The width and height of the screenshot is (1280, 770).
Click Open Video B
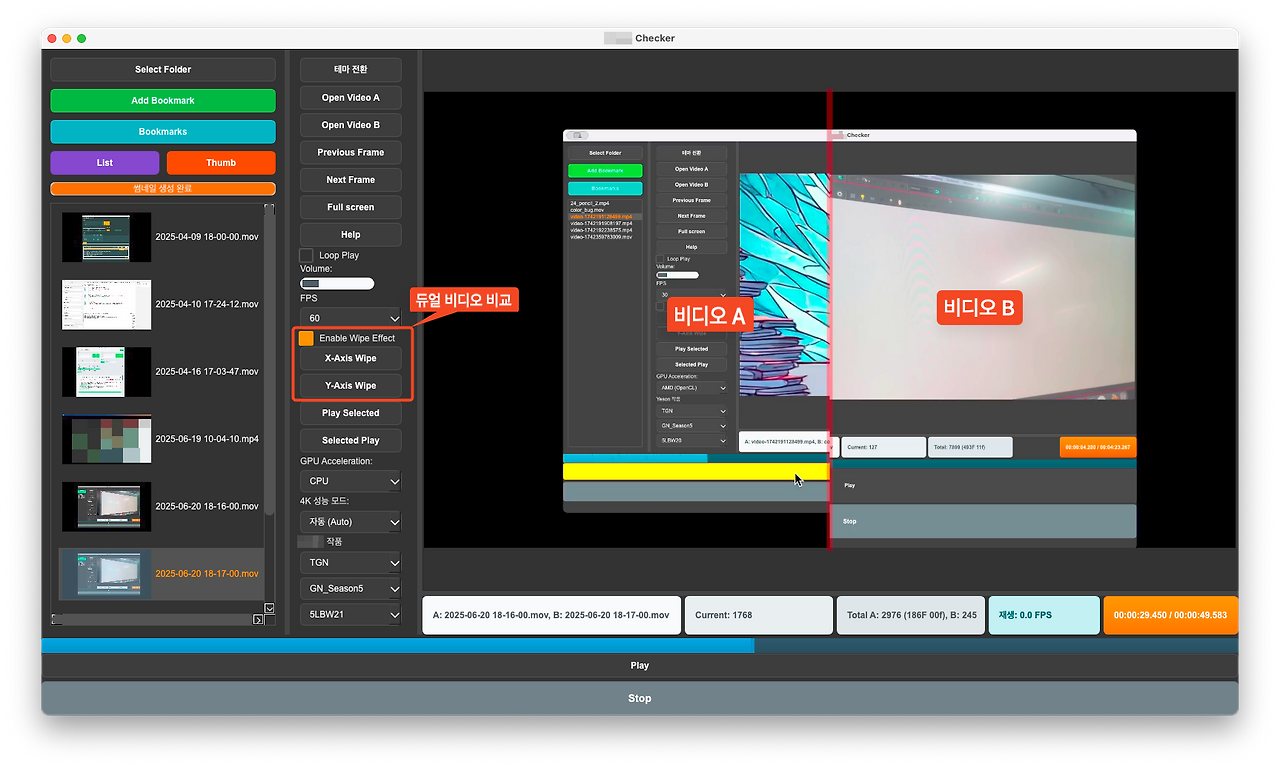[350, 125]
